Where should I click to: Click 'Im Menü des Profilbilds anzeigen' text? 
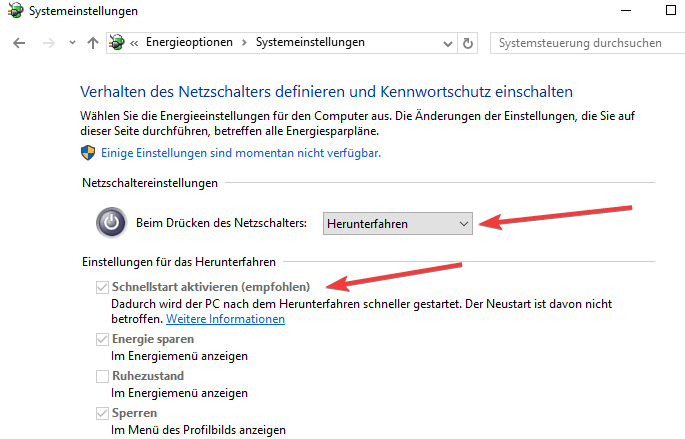click(x=198, y=430)
